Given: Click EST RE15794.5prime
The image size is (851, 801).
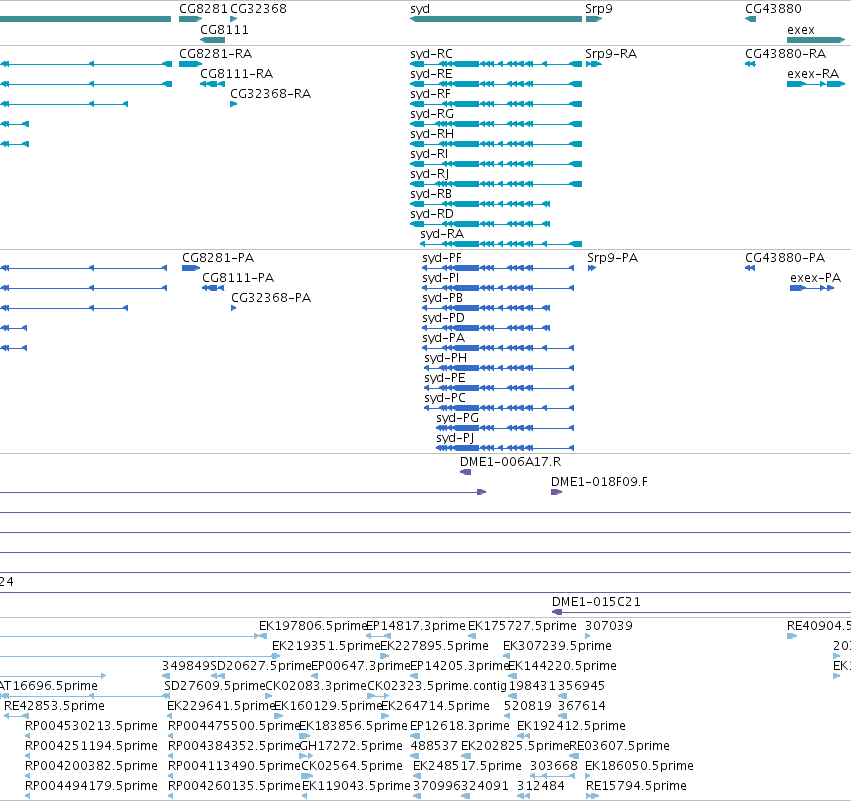Looking at the screenshot, I should pos(637,787).
